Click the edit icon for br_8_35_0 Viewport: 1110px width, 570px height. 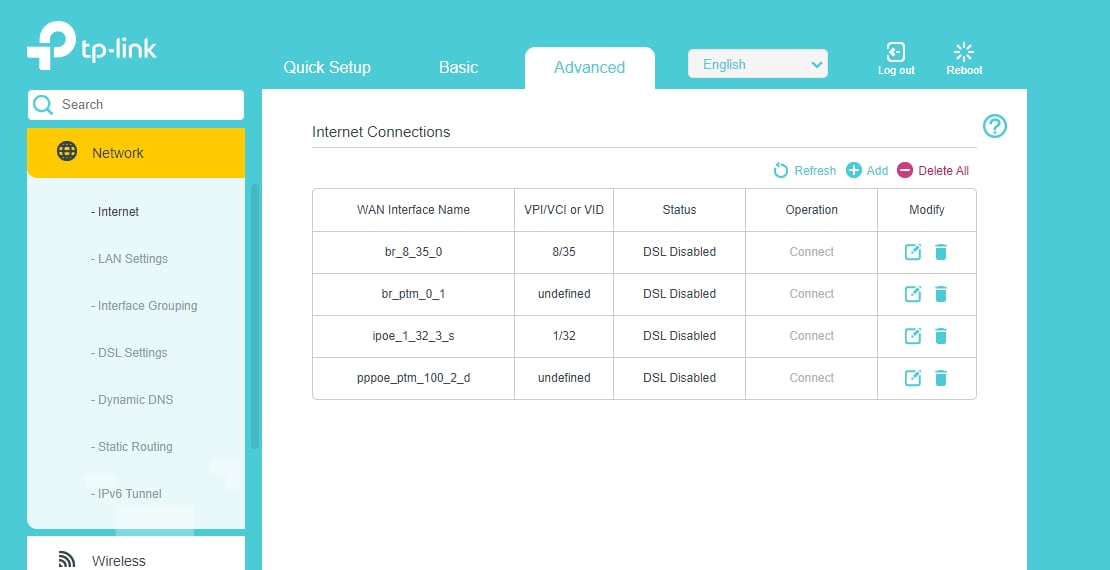pyautogui.click(x=913, y=252)
